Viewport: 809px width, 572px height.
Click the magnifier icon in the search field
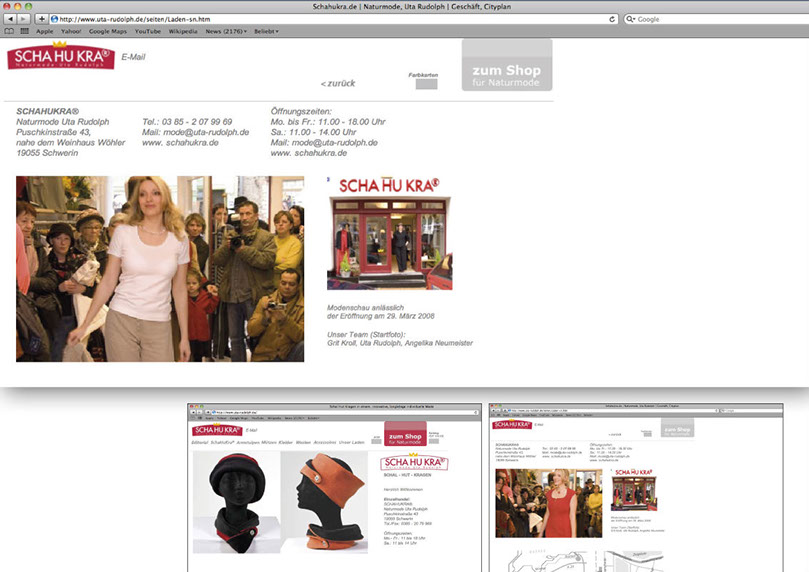(x=631, y=19)
